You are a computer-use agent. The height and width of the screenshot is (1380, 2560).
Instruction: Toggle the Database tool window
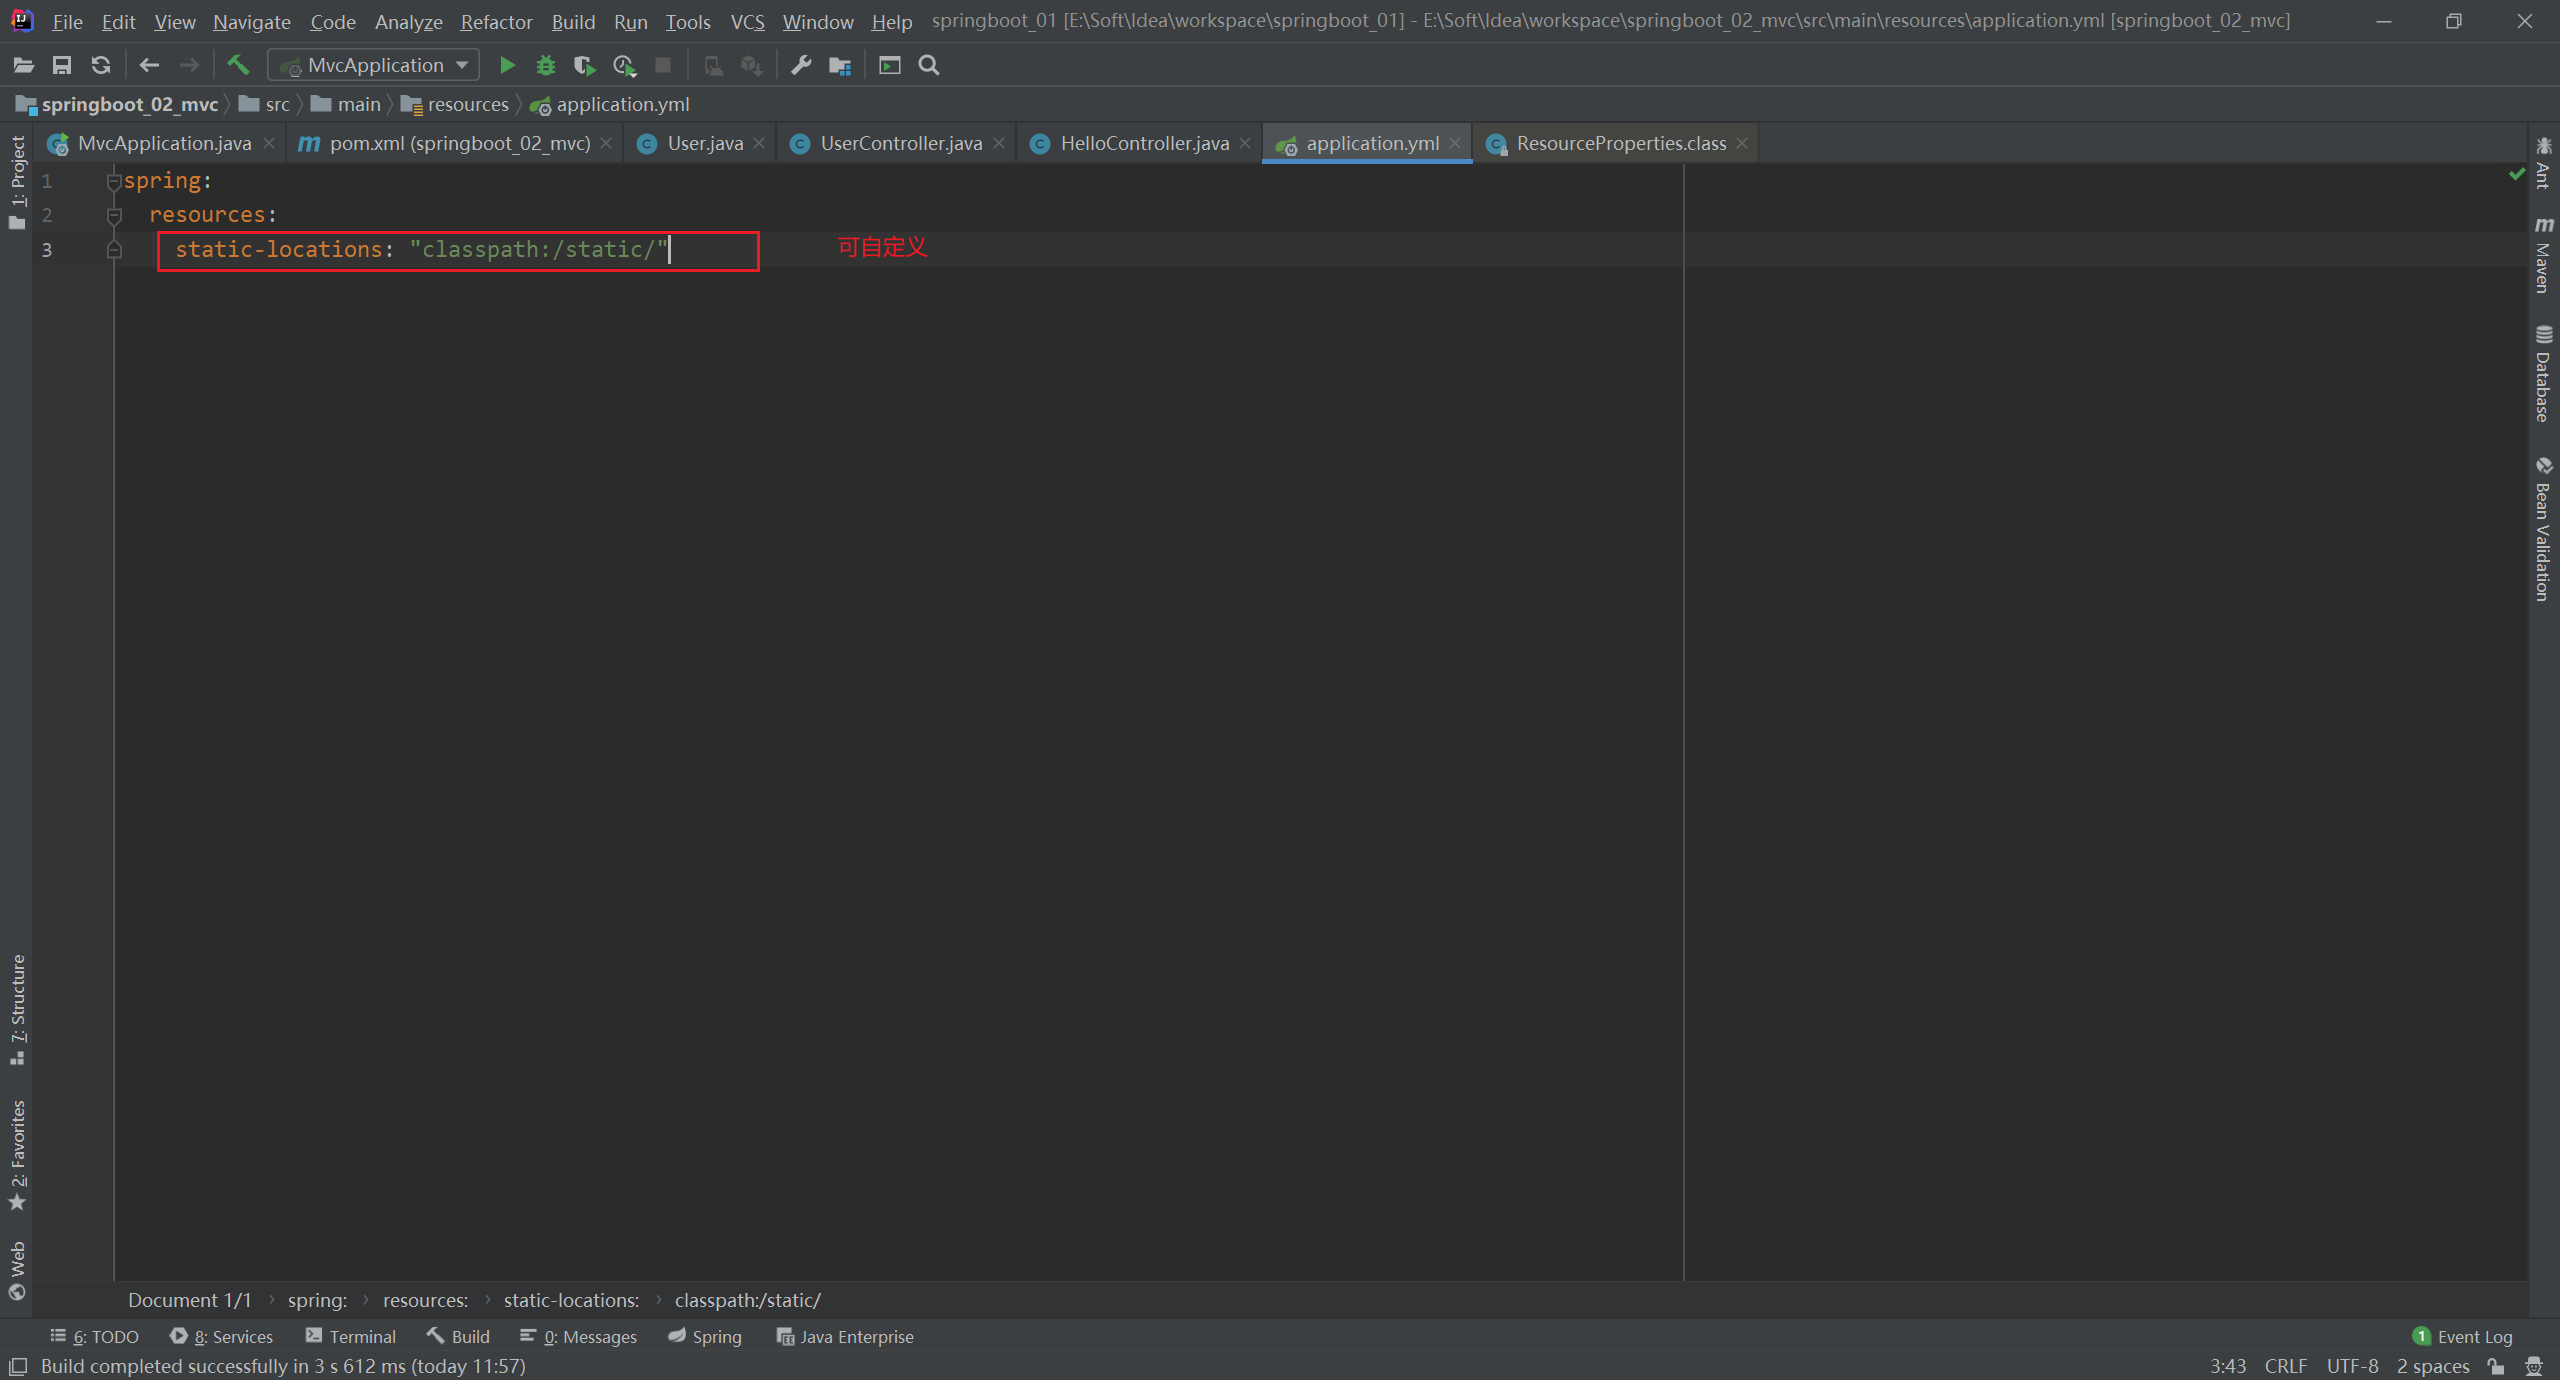click(2543, 373)
